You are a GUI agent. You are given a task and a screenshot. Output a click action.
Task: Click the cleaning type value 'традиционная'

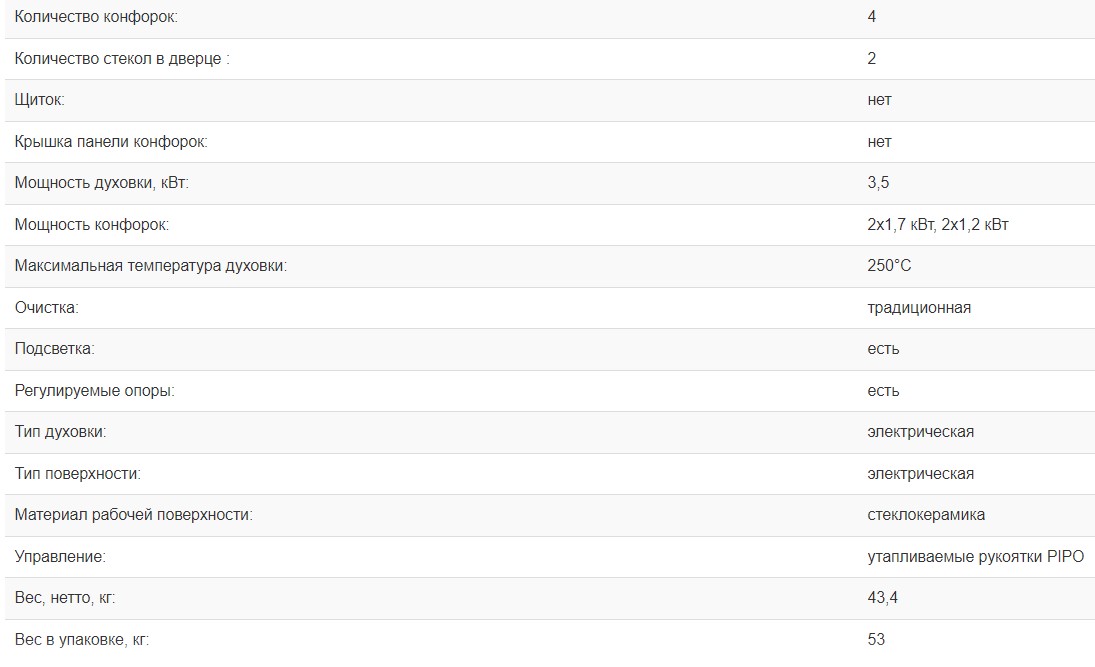(x=919, y=308)
